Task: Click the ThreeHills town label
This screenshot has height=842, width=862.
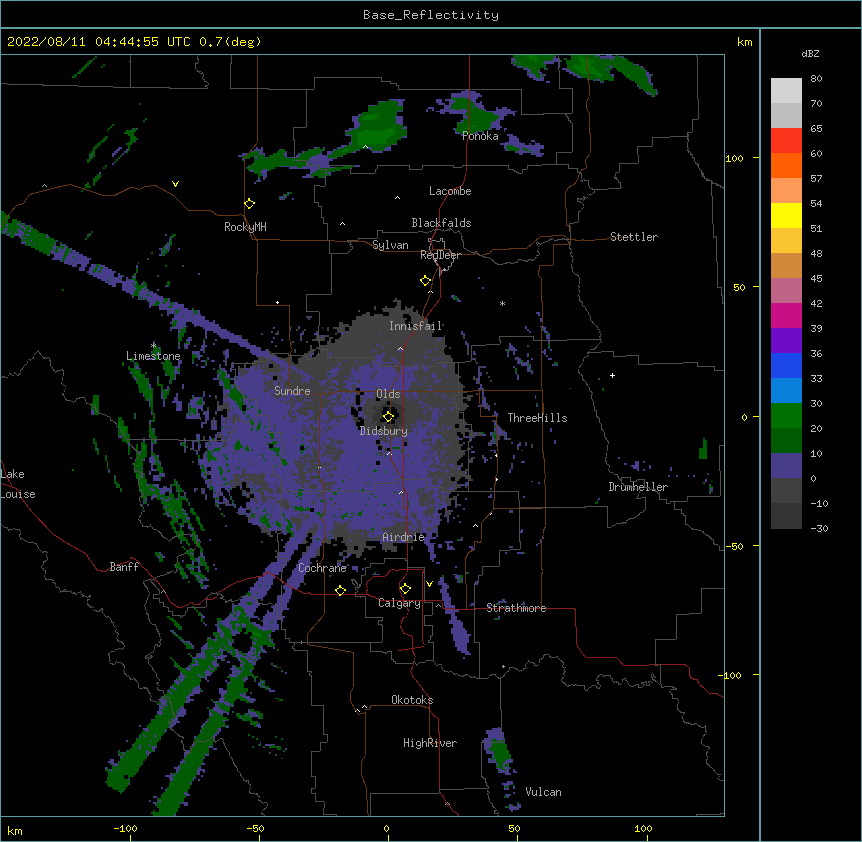Action: pos(537,418)
